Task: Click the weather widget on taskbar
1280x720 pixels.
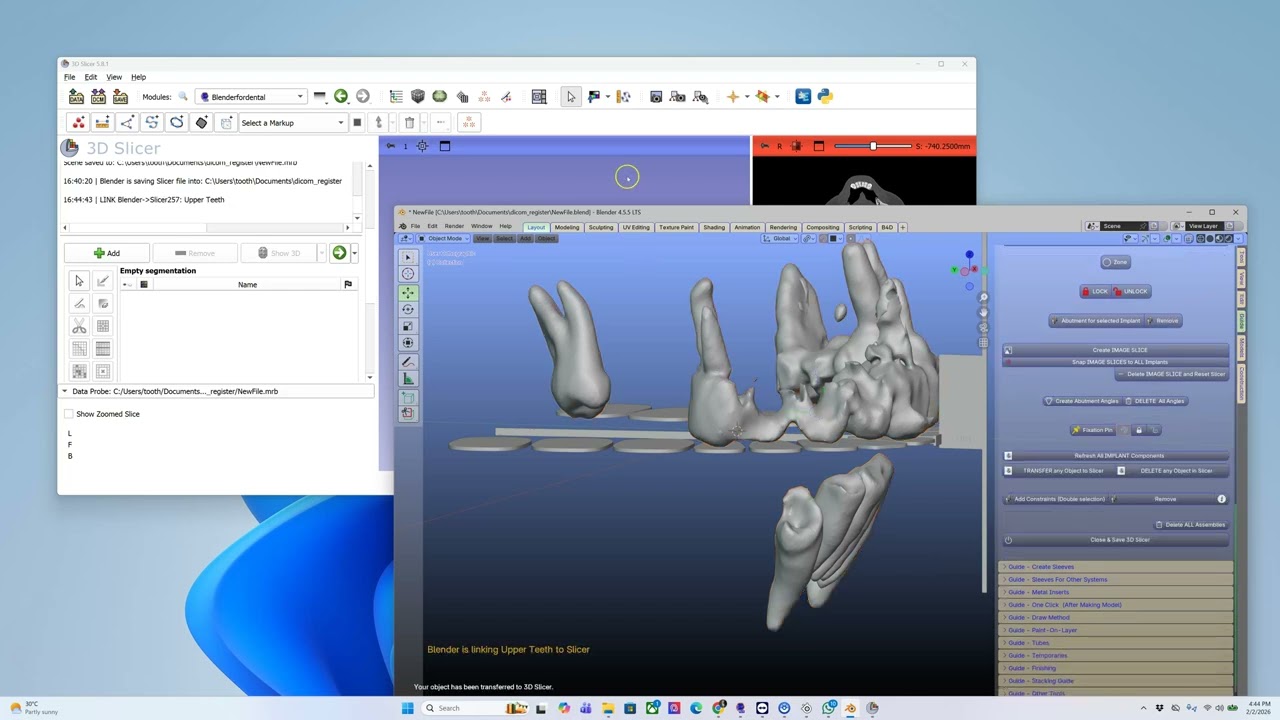Action: [x=35, y=708]
